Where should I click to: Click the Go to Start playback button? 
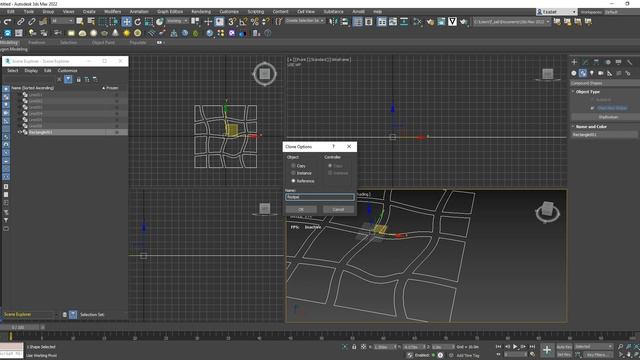(x=498, y=347)
